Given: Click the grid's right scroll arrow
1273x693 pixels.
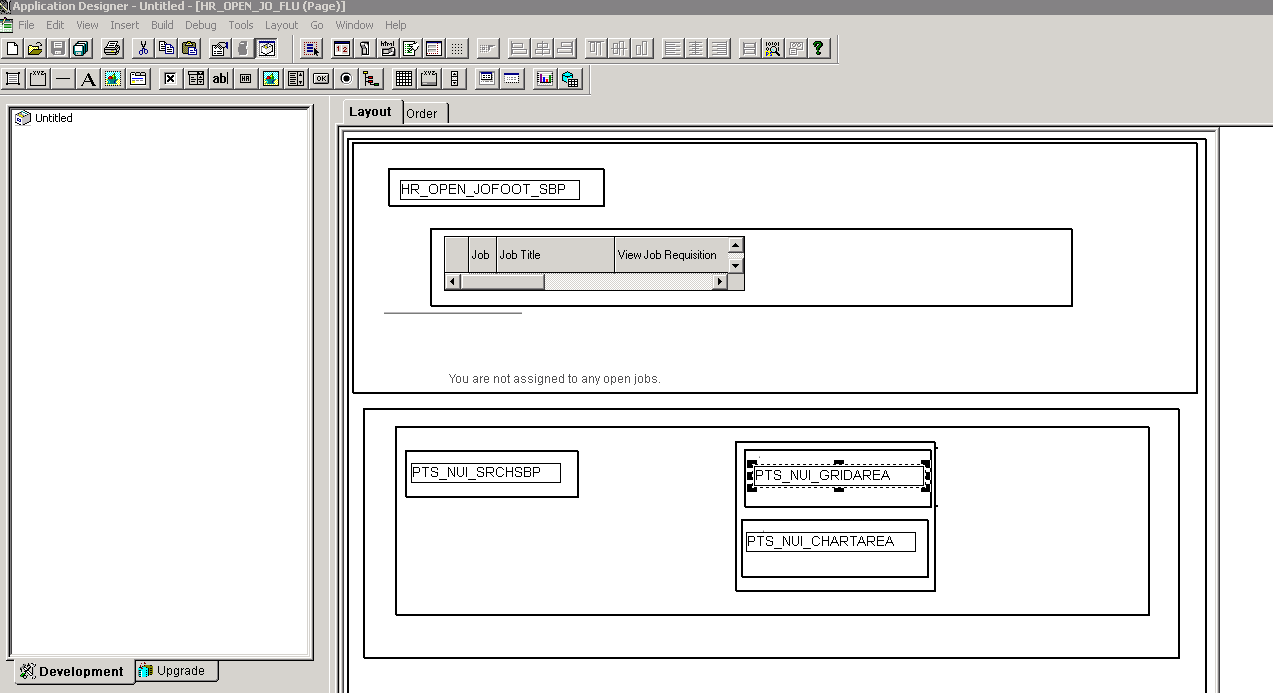Looking at the screenshot, I should [719, 282].
